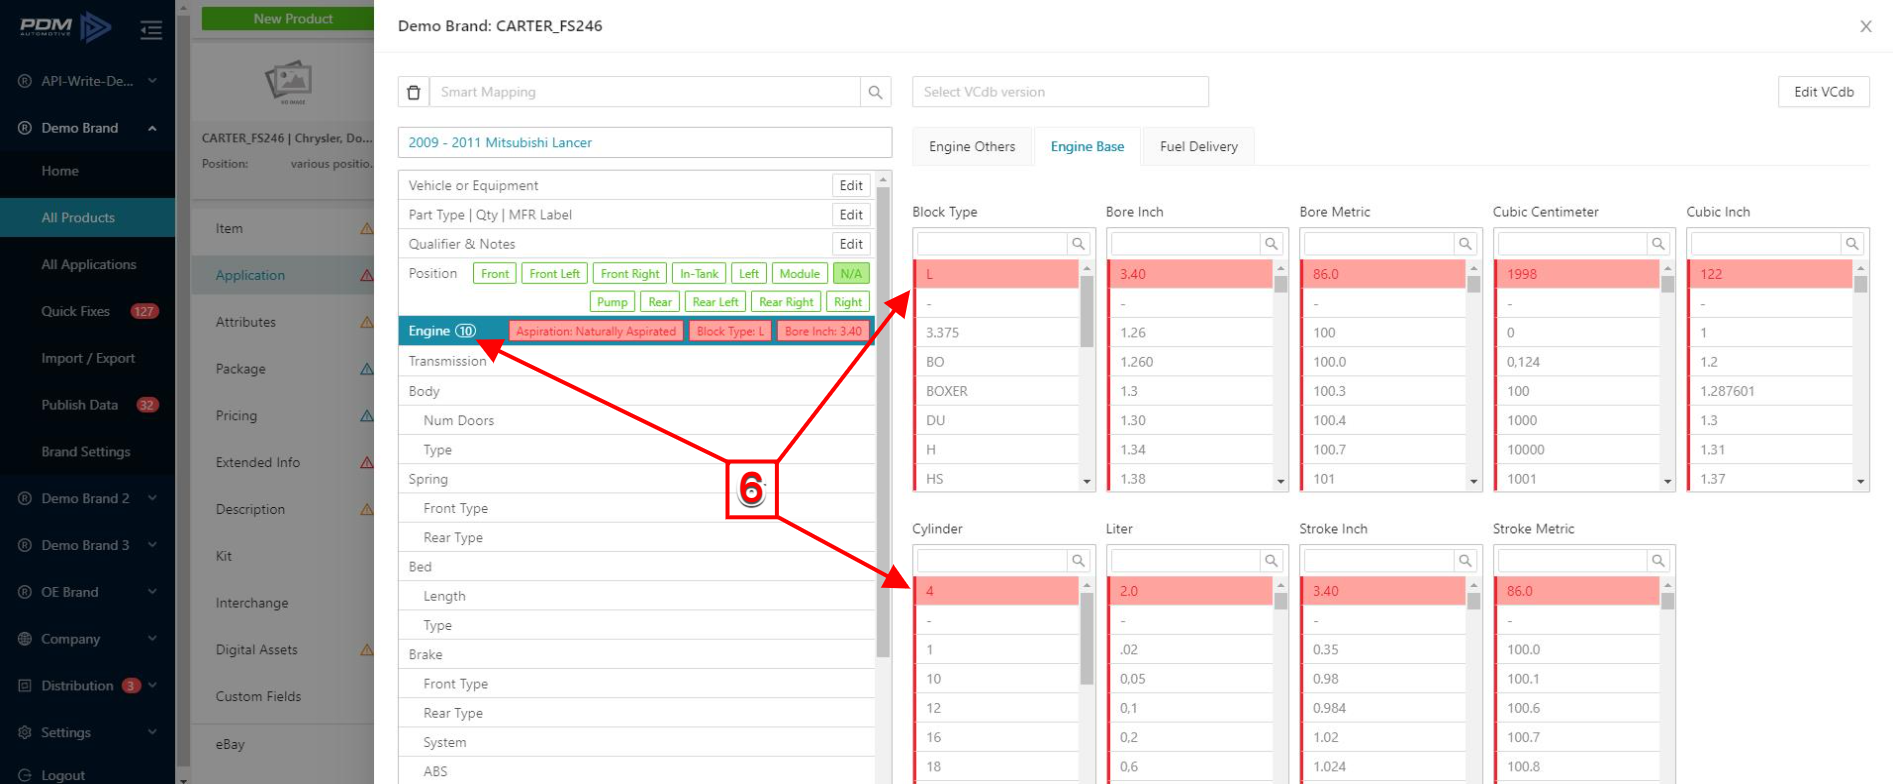Click the product no-image thumbnail
This screenshot has width=1893, height=784.
289,81
